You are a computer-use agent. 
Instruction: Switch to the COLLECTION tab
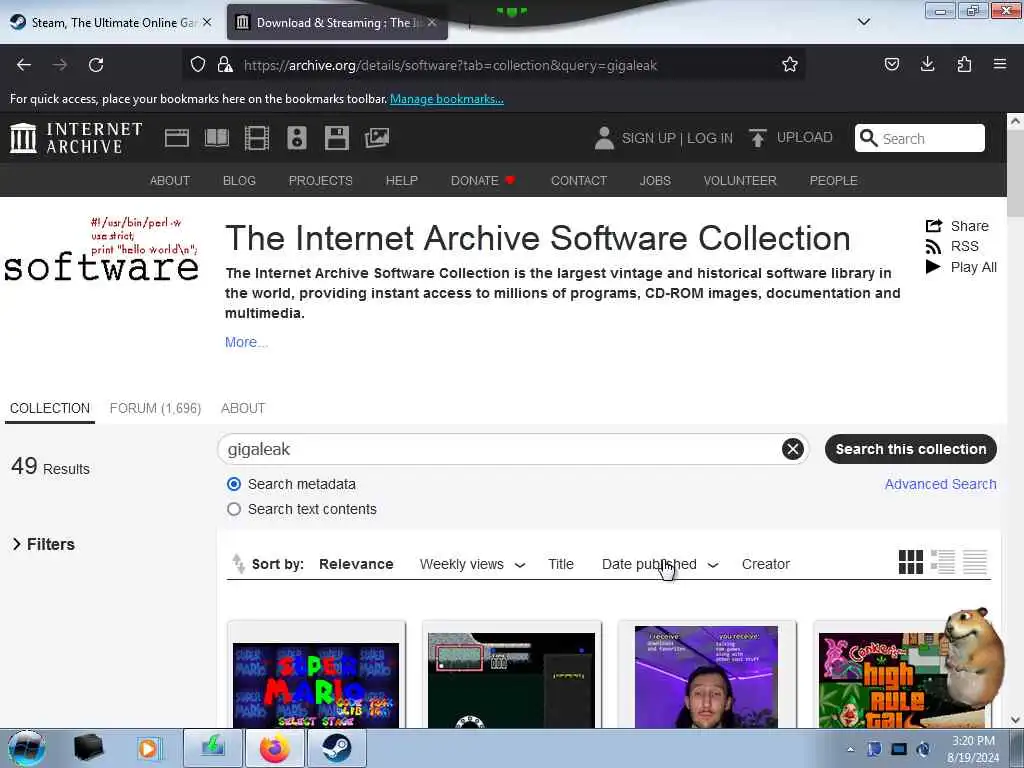pos(50,409)
